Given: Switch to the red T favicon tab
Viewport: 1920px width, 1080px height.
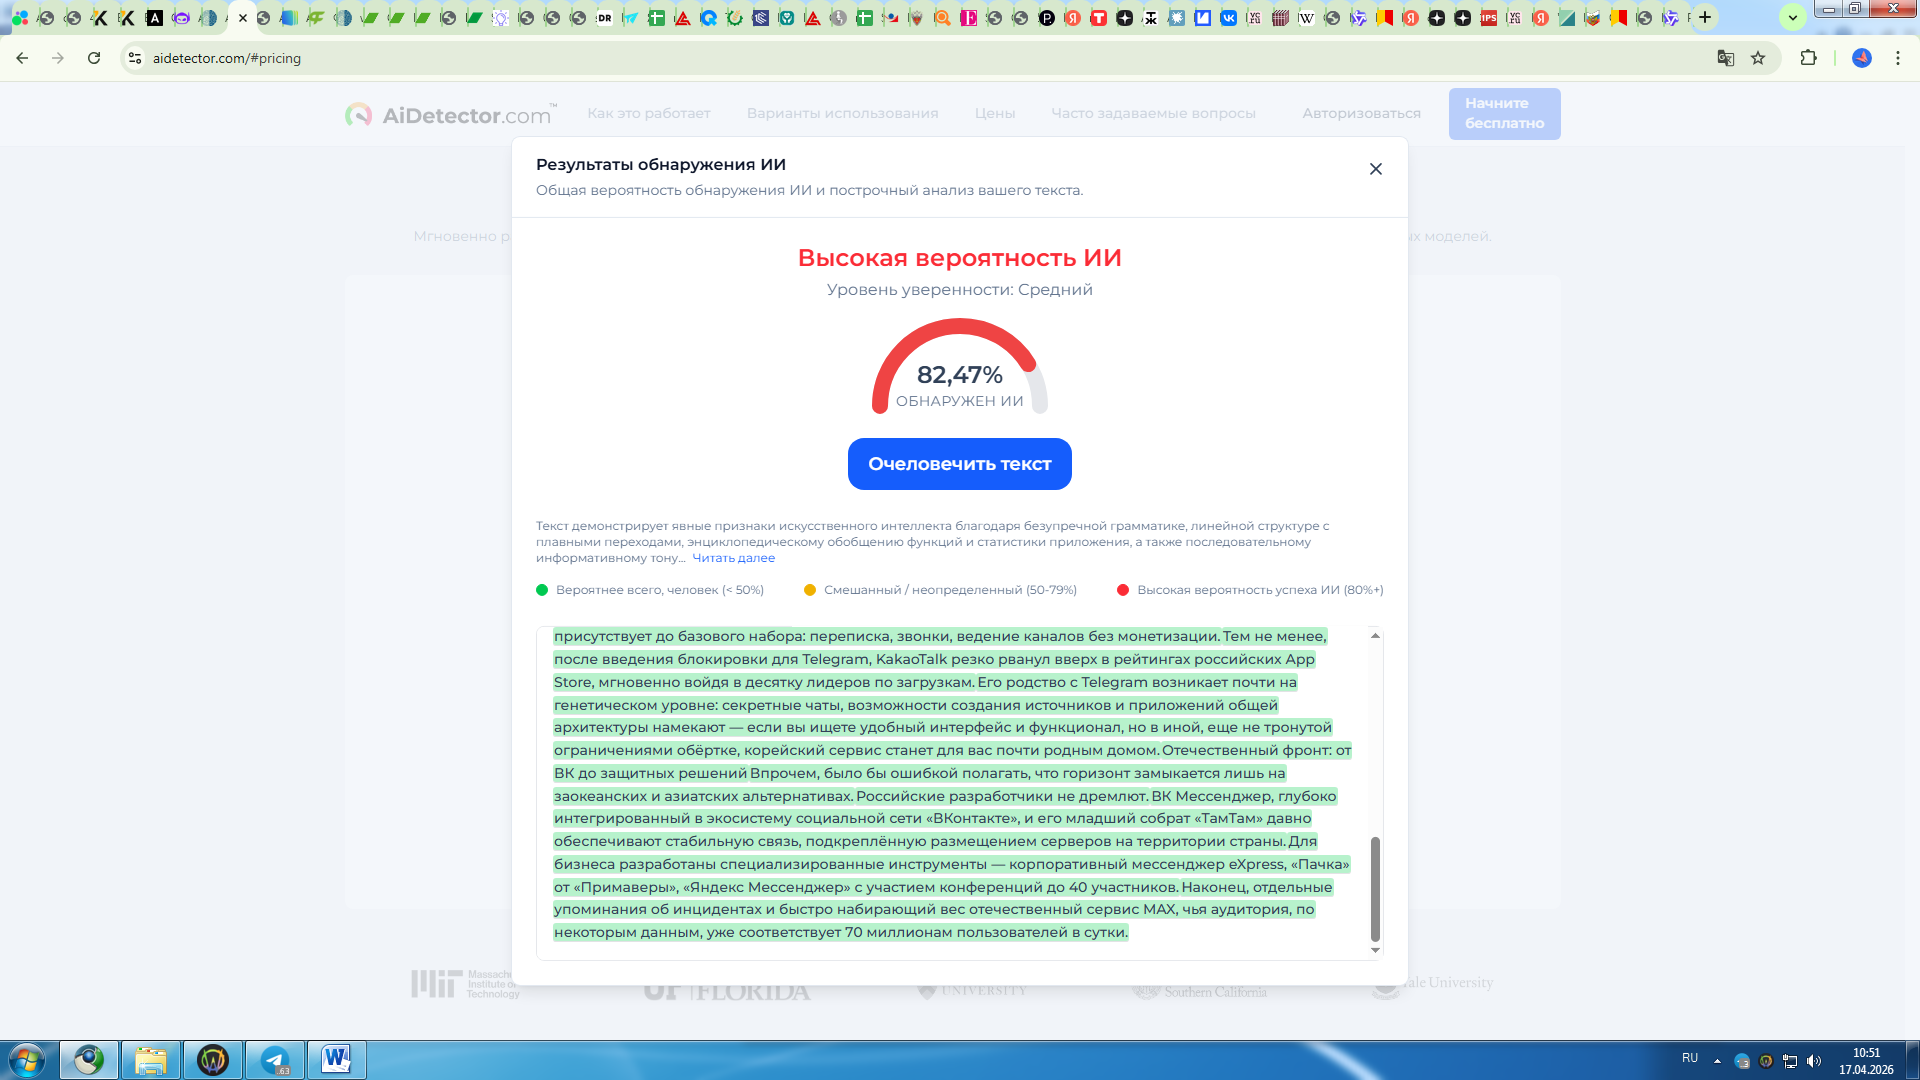Looking at the screenshot, I should 1098,18.
